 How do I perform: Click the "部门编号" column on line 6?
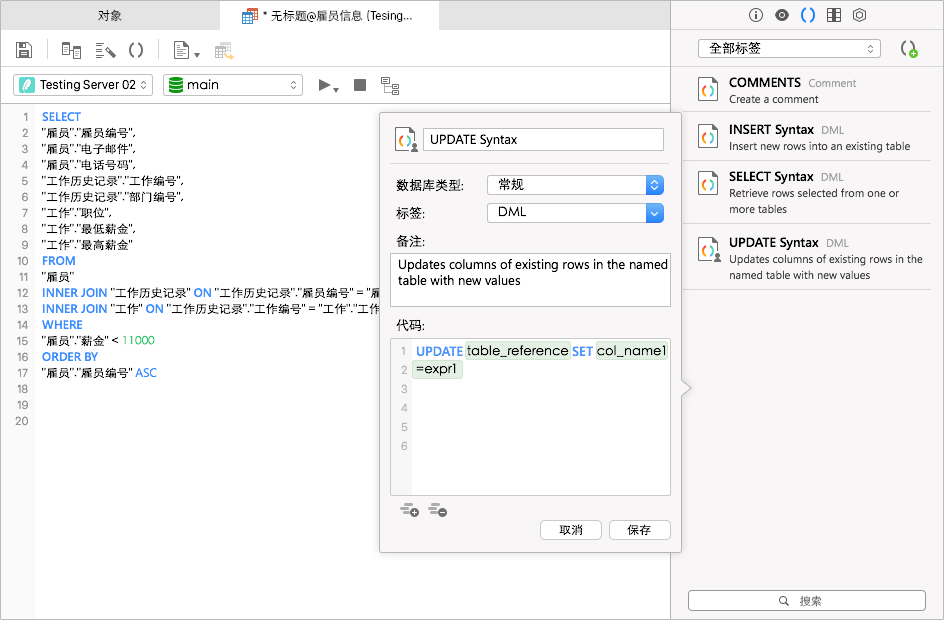[x=152, y=197]
